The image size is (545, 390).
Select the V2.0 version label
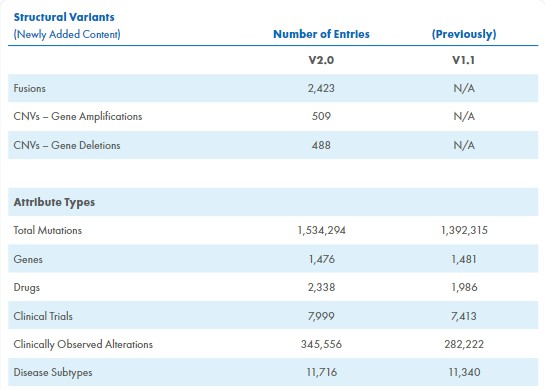point(321,60)
